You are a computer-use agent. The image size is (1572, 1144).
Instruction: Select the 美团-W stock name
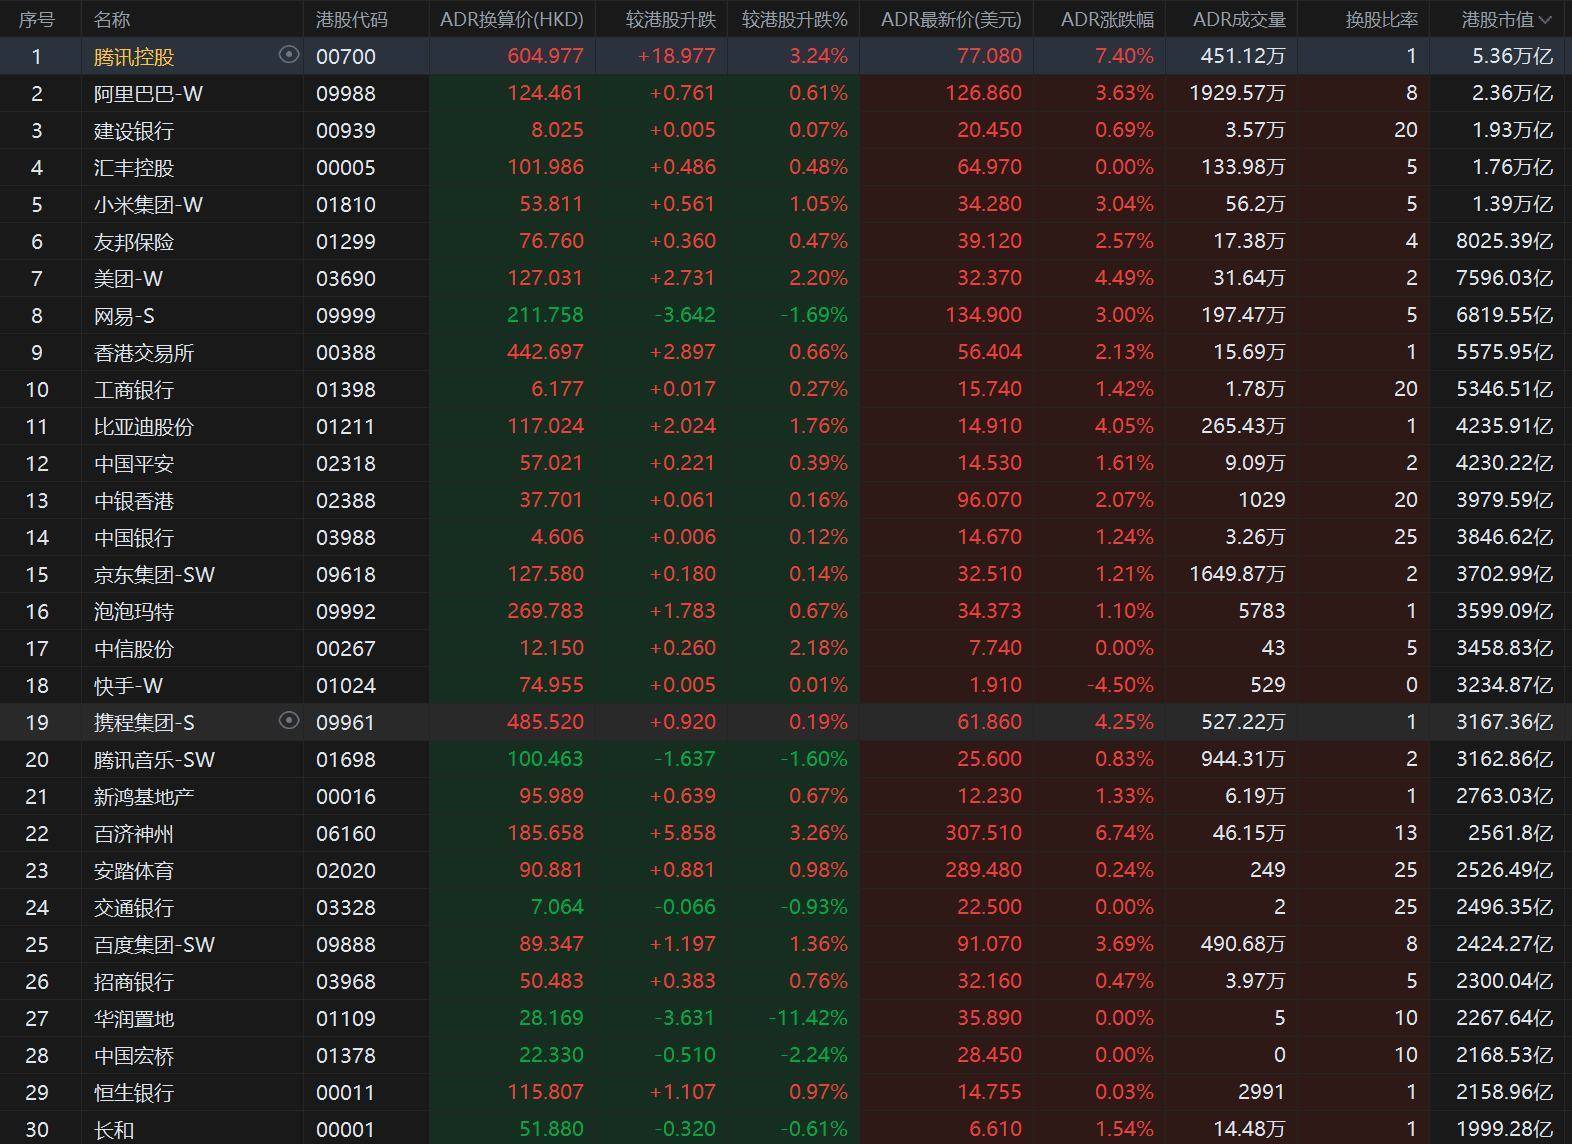tap(128, 278)
